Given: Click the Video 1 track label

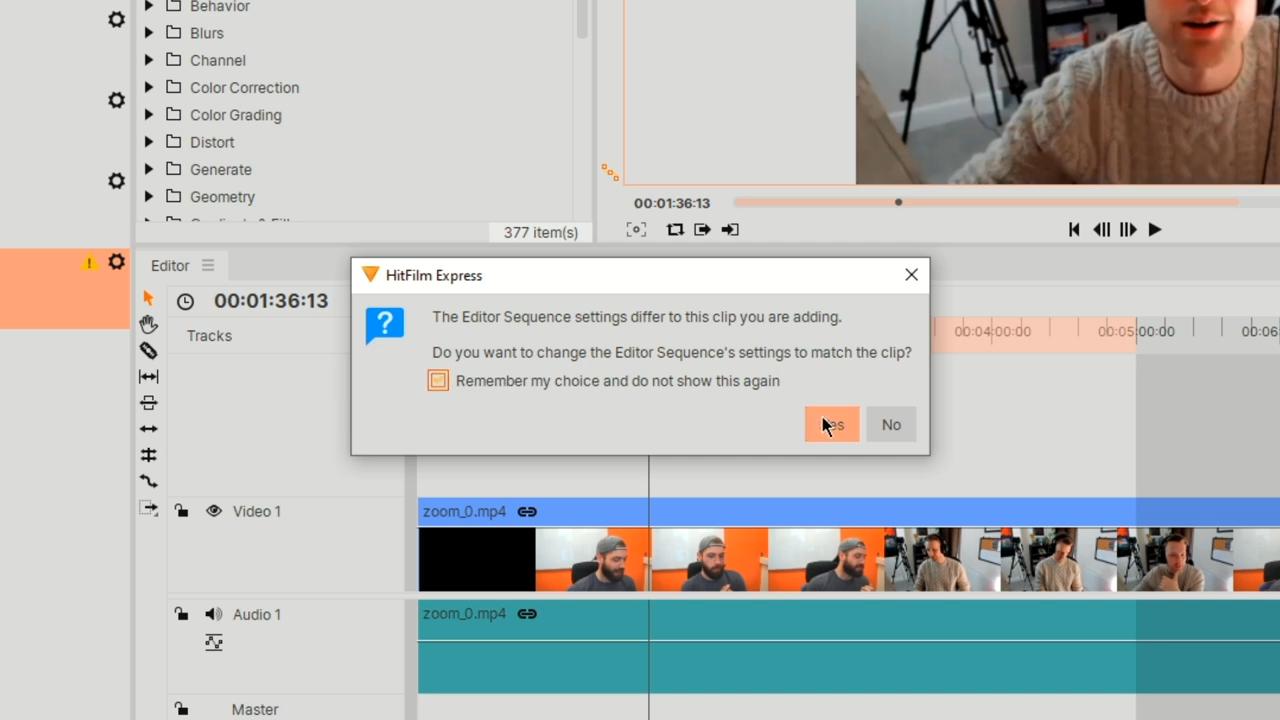Looking at the screenshot, I should 257,511.
